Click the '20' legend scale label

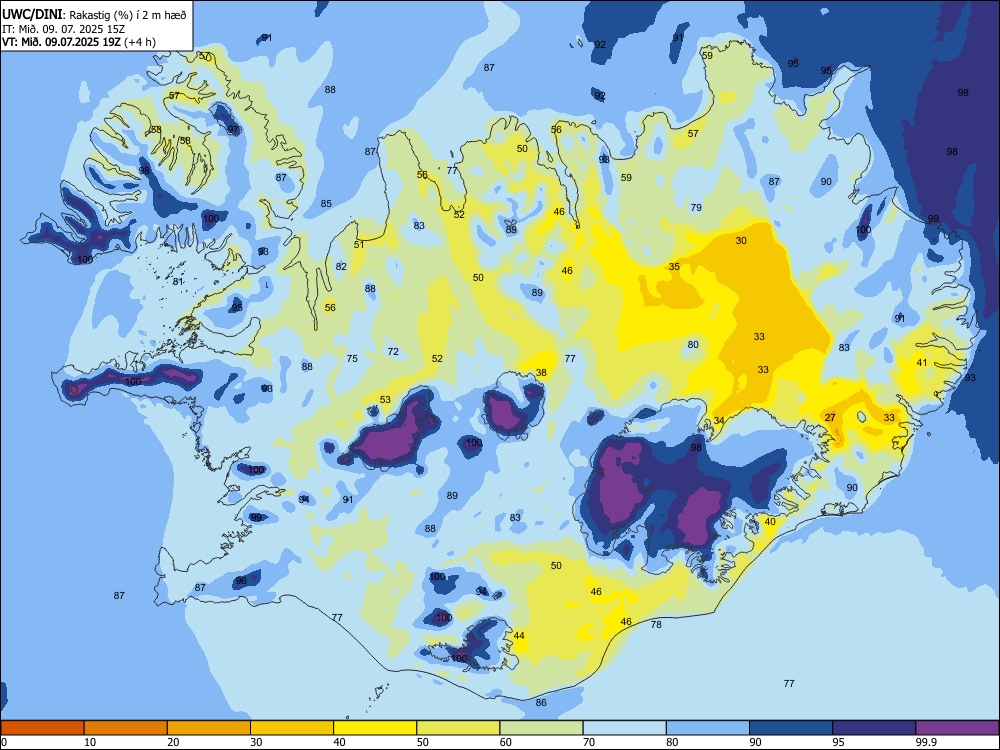pos(173,742)
